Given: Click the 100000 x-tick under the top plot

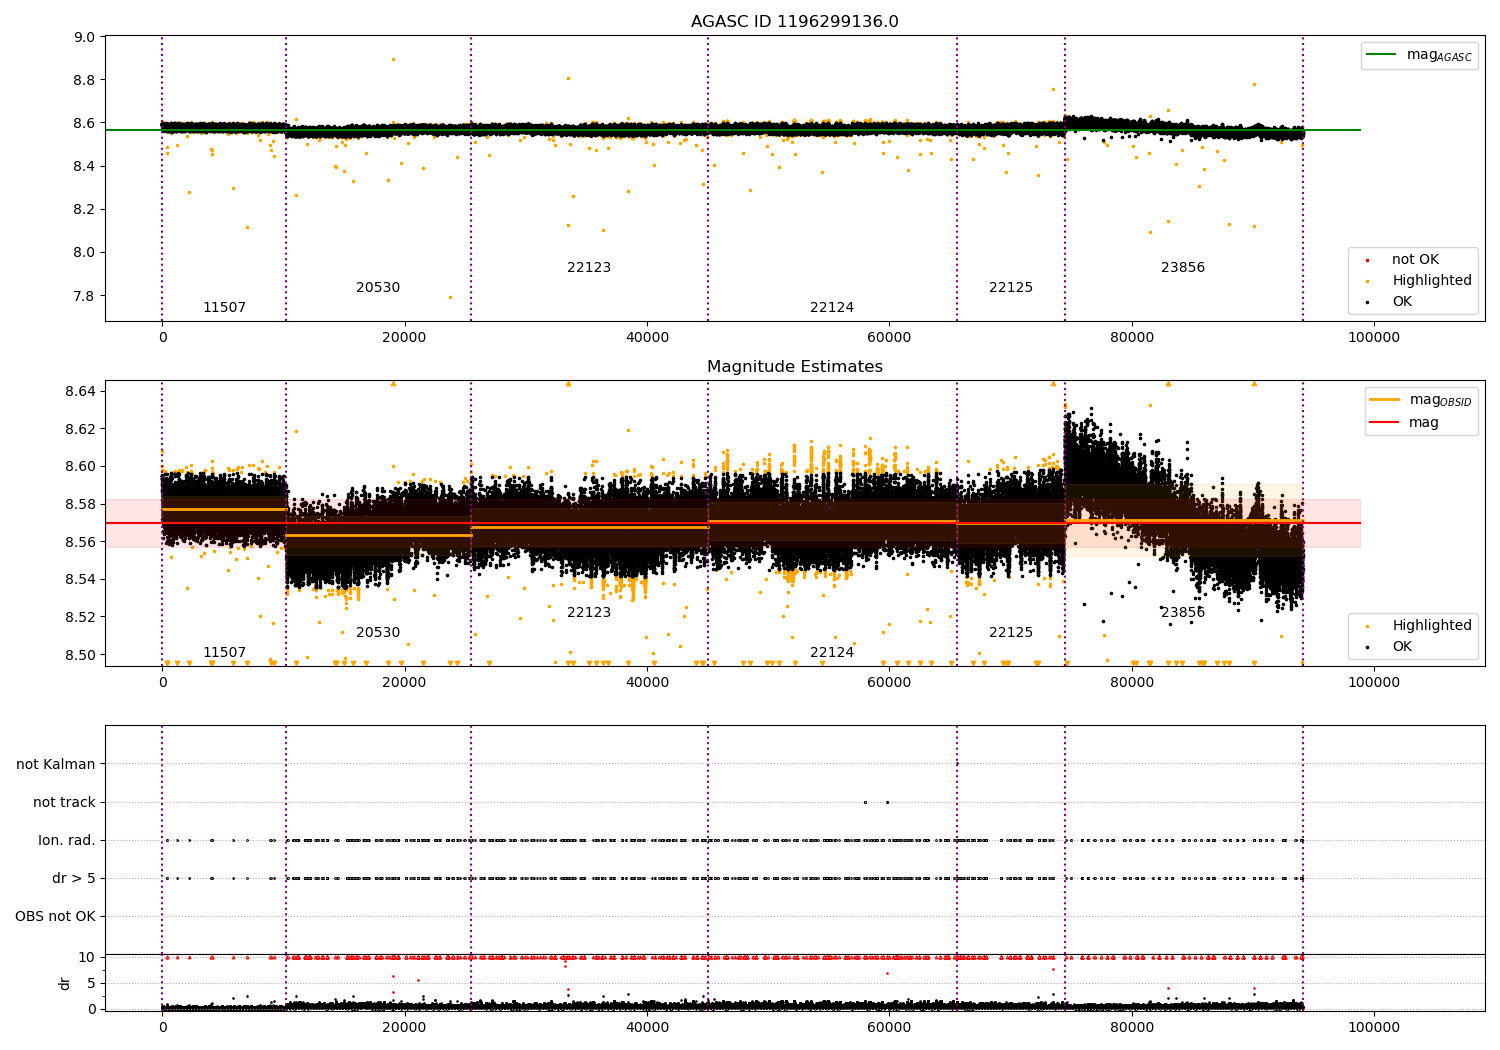Looking at the screenshot, I should pyautogui.click(x=1373, y=337).
